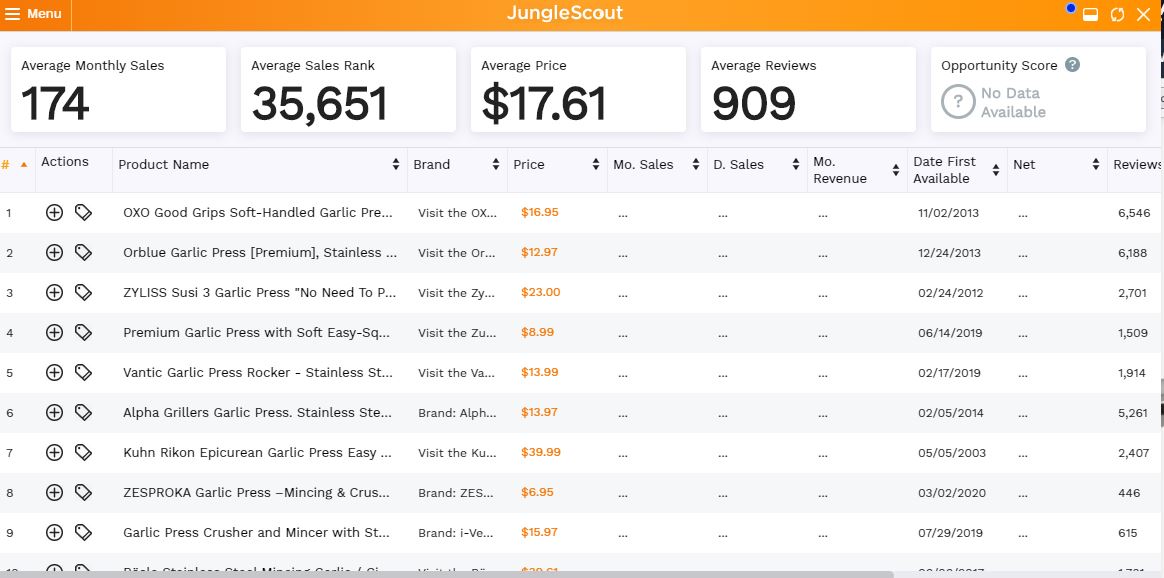The height and width of the screenshot is (578, 1164).
Task: Add the OXO Good Grips product via plus icon
Action: pos(54,212)
